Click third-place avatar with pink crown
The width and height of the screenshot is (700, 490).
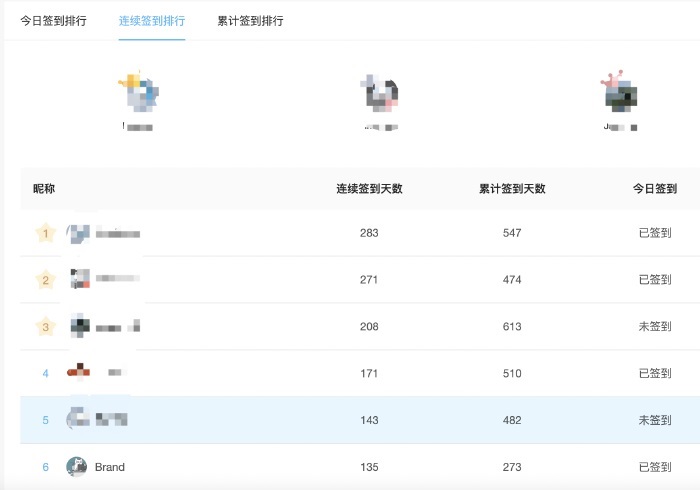click(620, 91)
